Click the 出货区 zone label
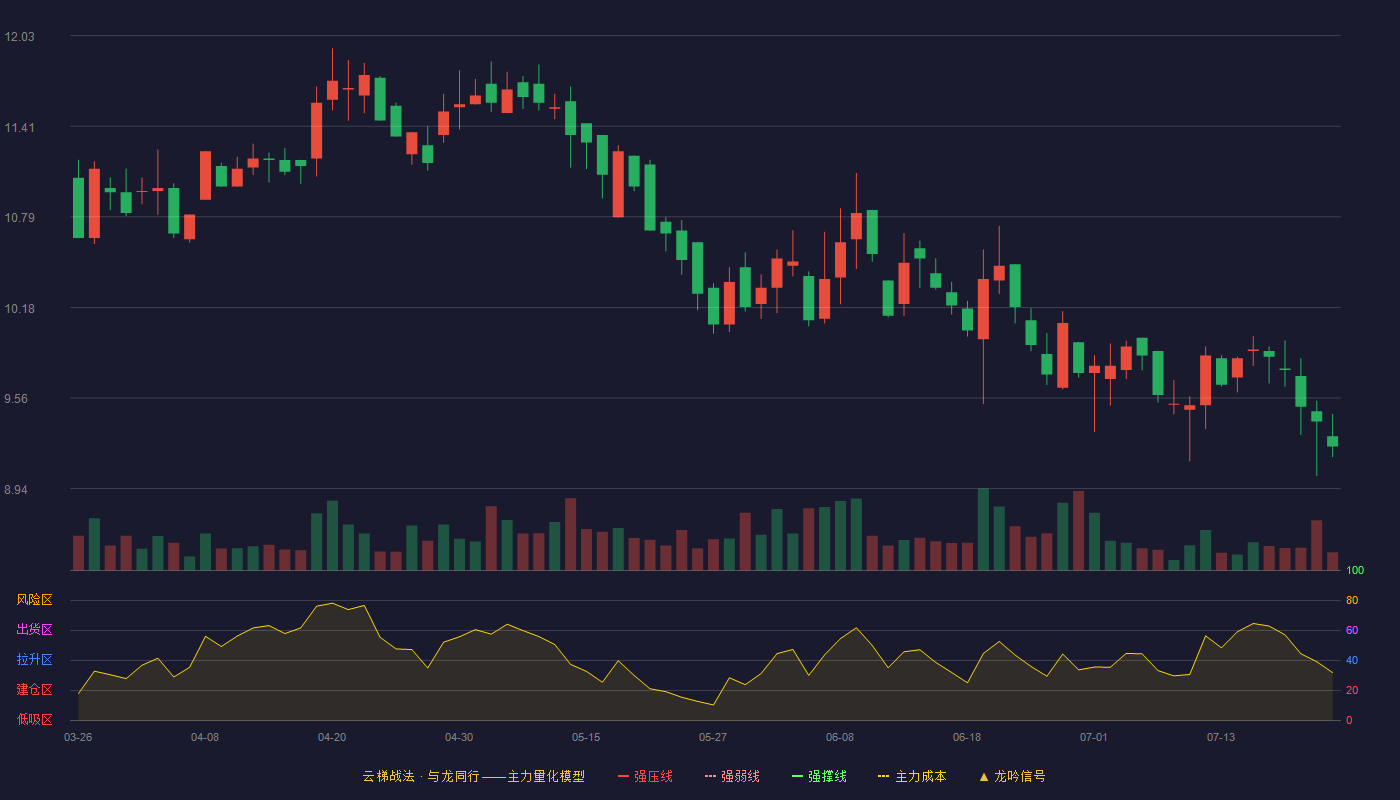This screenshot has width=1400, height=800. coord(34,630)
